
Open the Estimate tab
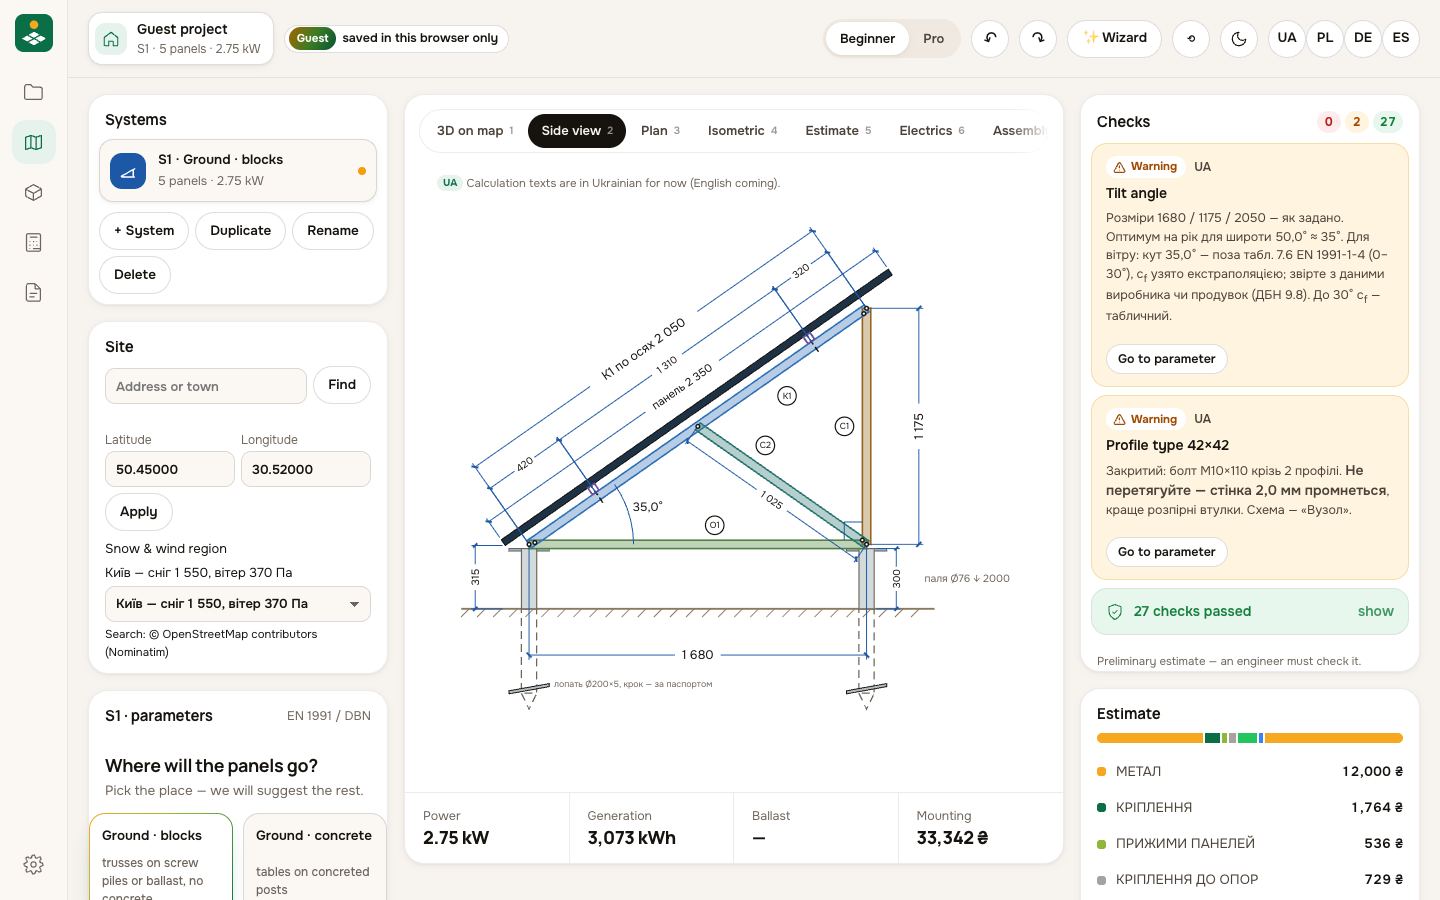coord(838,131)
